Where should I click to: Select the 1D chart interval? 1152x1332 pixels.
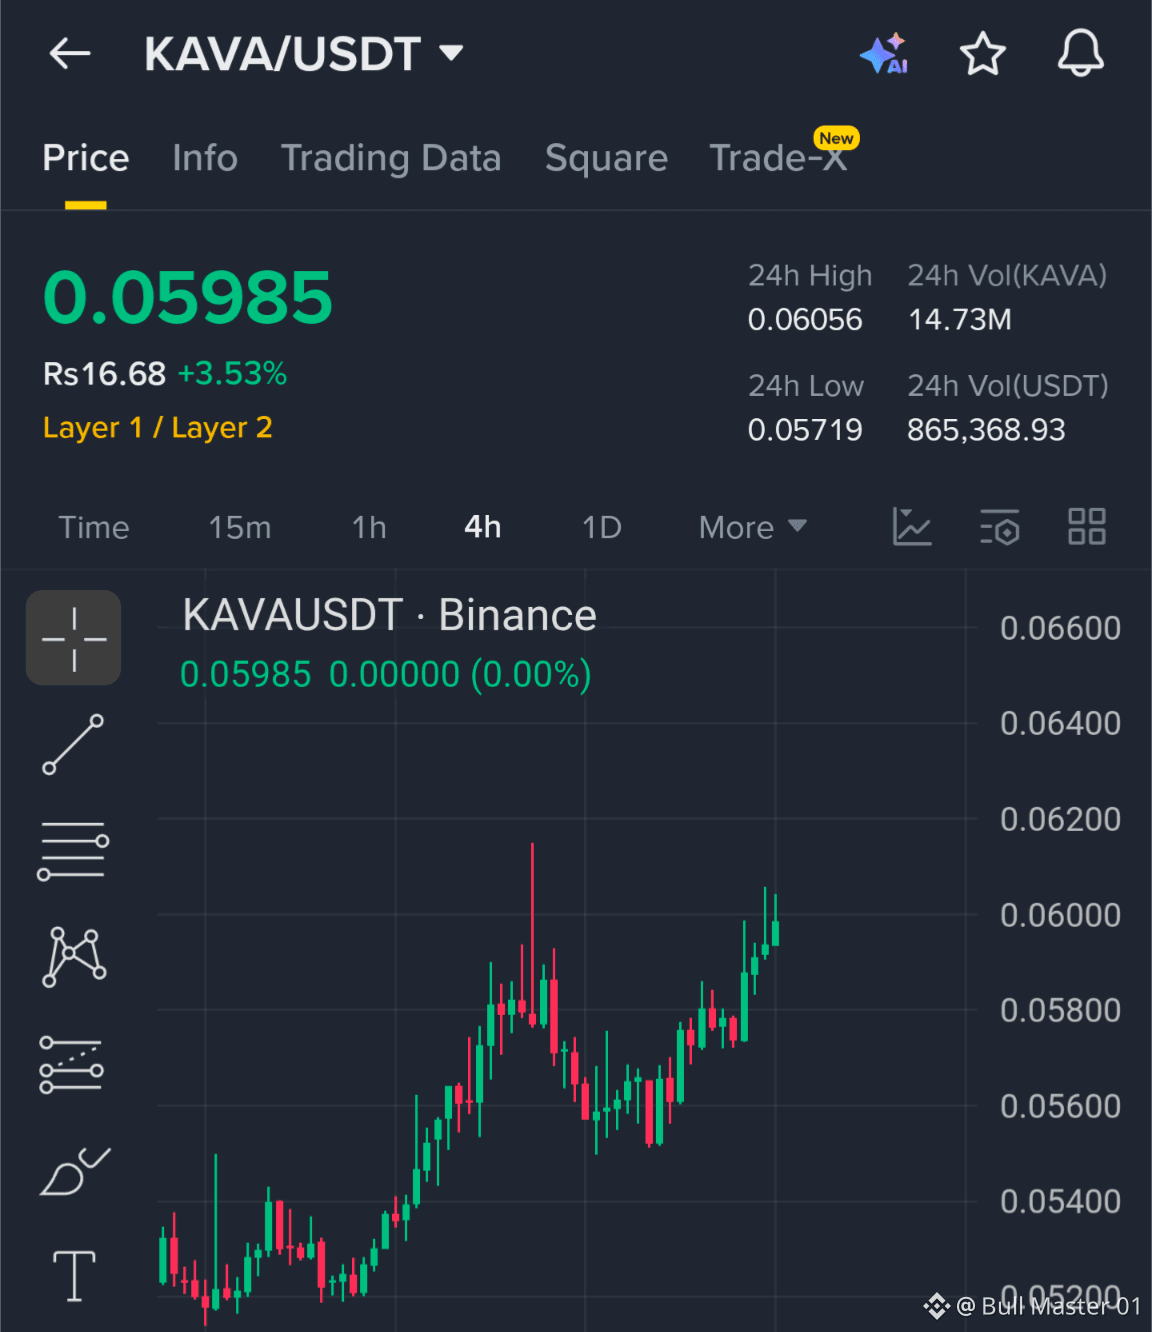pos(602,527)
